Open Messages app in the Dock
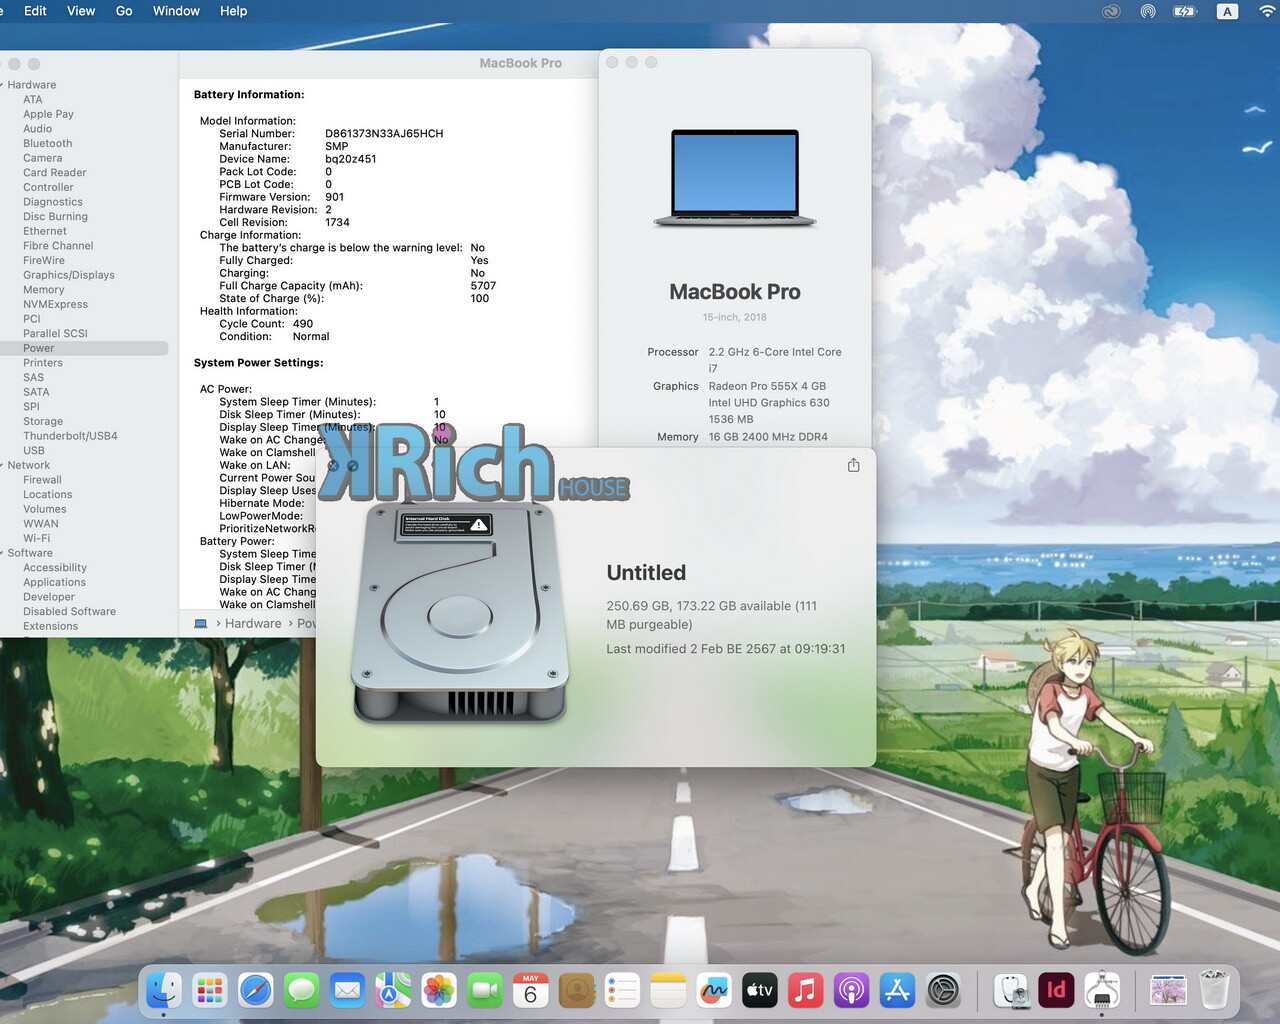Image resolution: width=1280 pixels, height=1024 pixels. [302, 991]
